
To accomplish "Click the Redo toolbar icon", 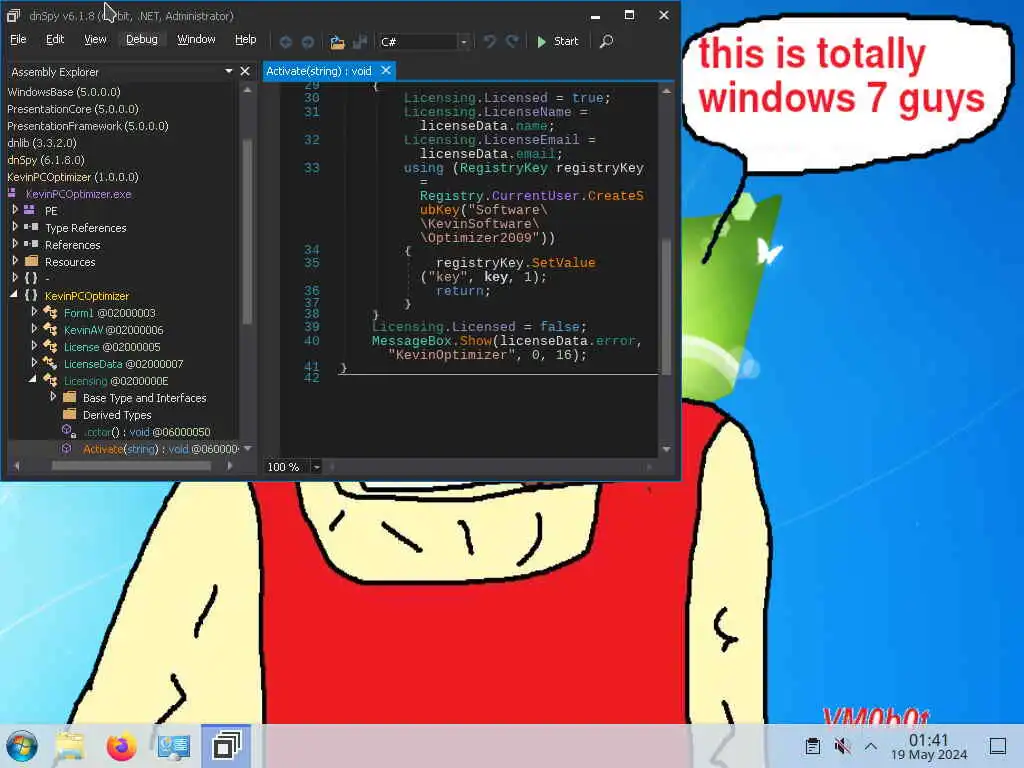I will click(513, 41).
